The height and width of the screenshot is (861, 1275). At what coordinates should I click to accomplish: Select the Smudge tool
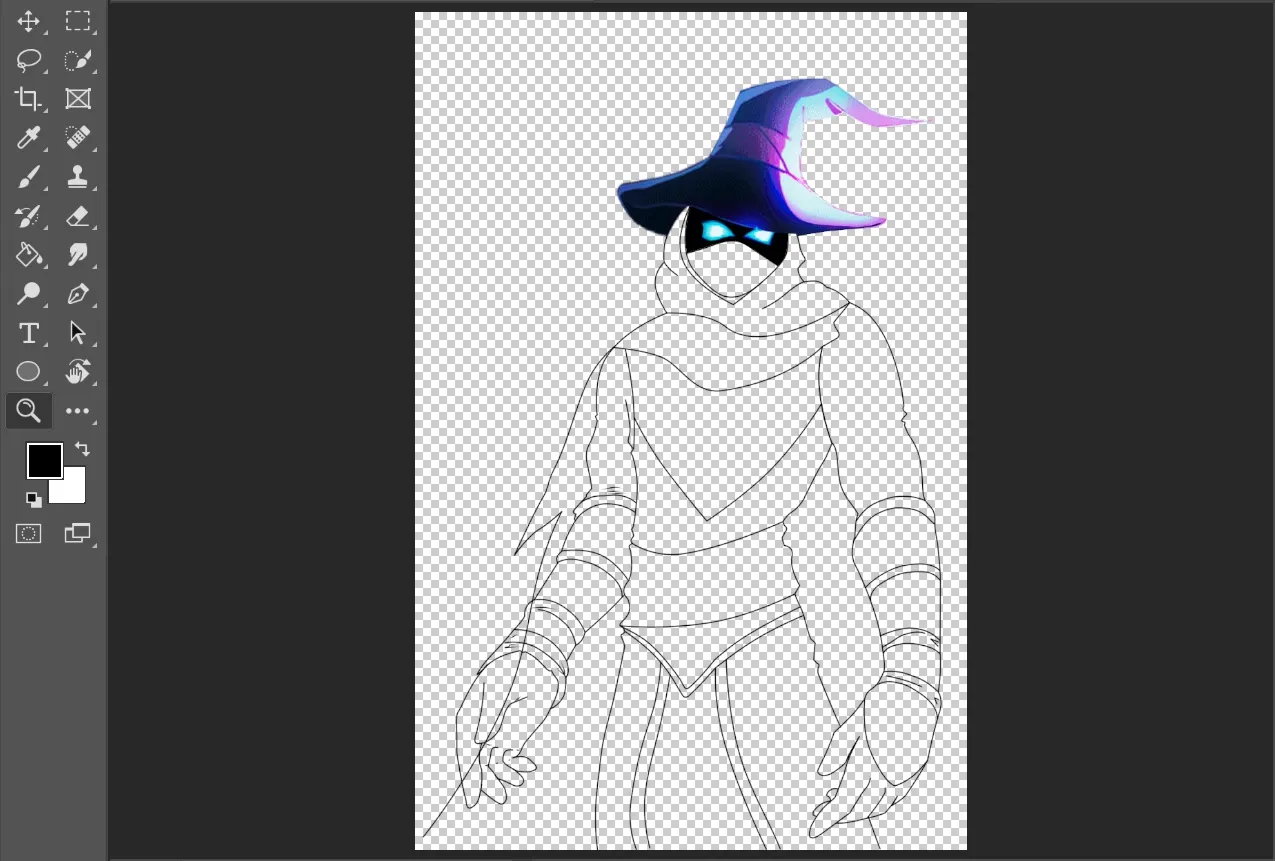click(77, 255)
